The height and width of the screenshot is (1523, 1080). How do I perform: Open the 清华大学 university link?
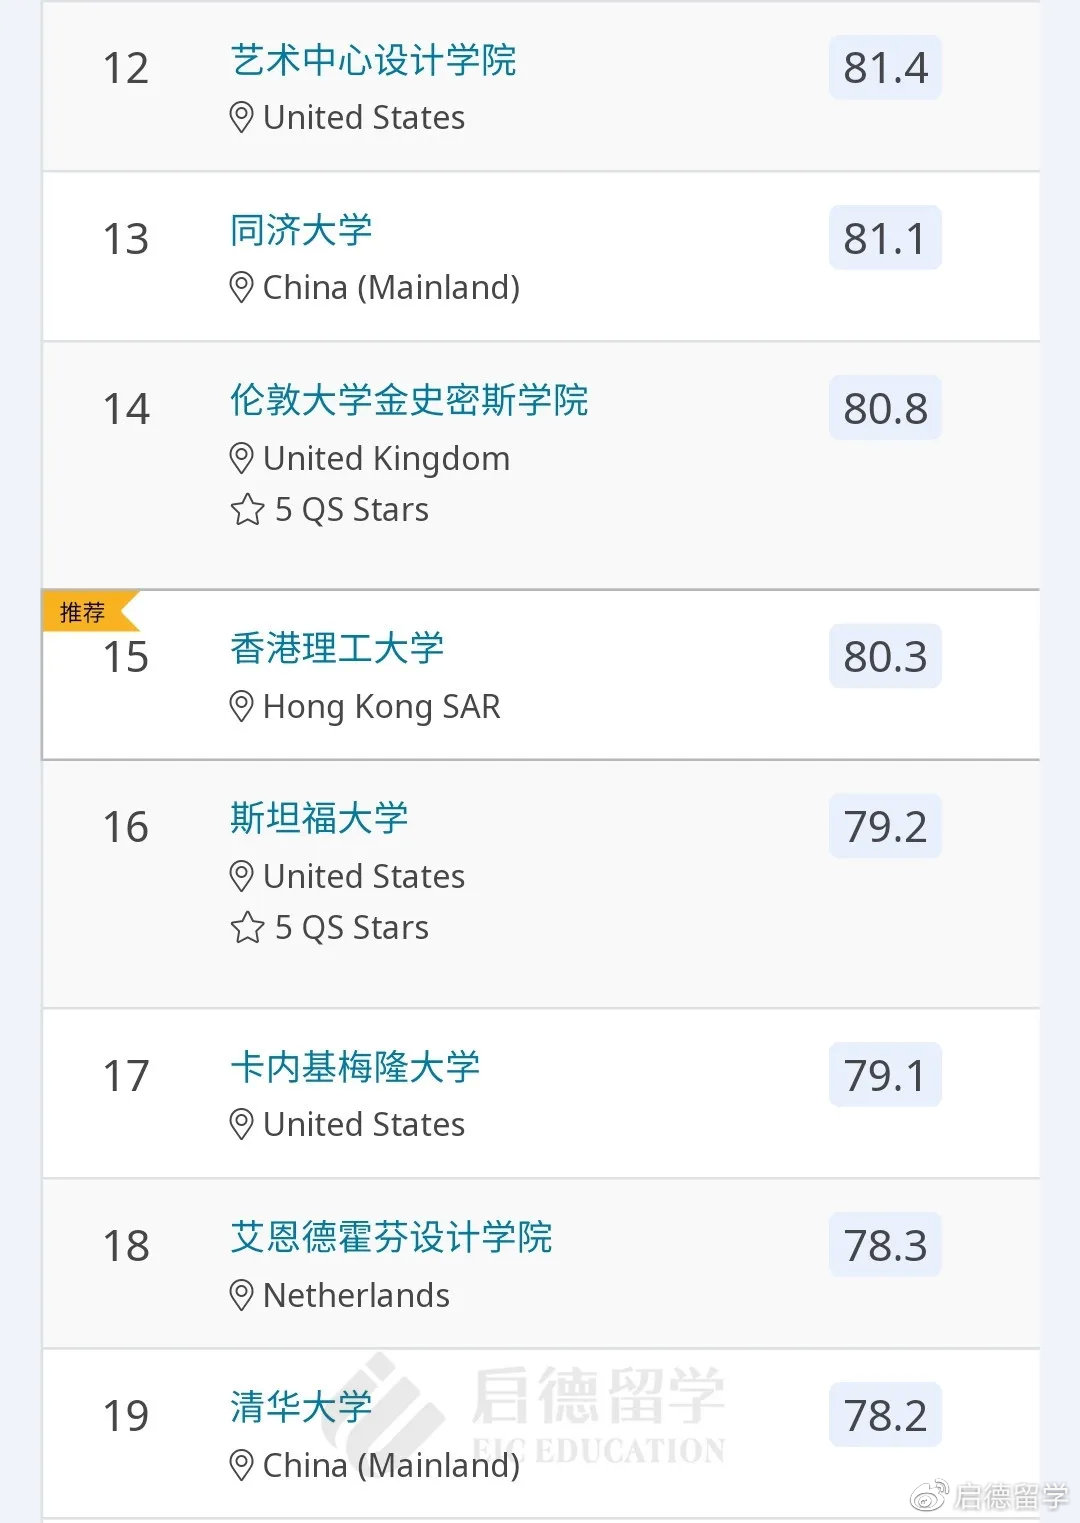point(301,1407)
